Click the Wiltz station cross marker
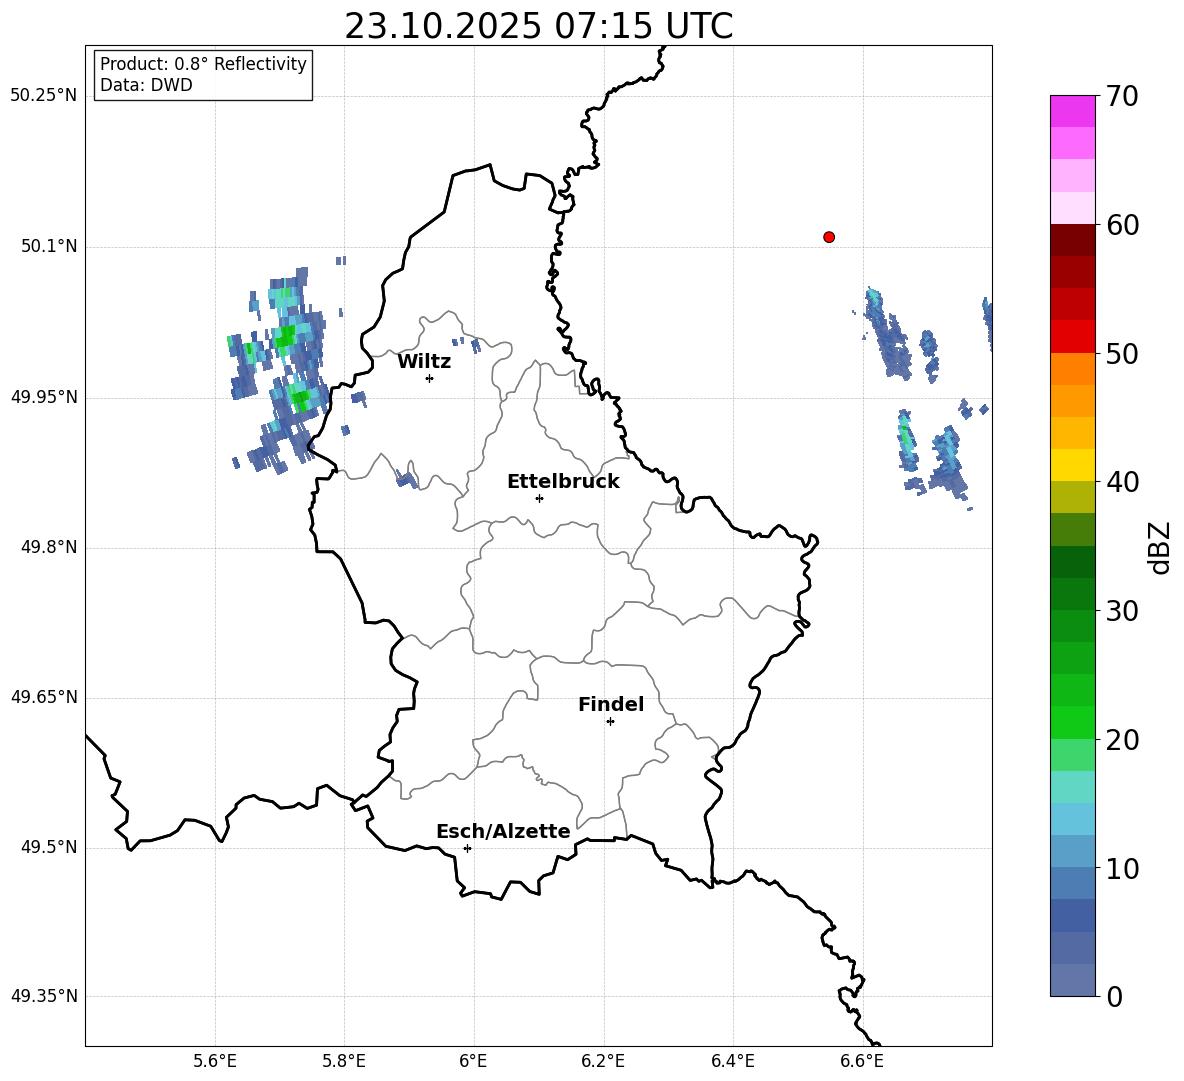Screen dimensions: 1184x1081 pos(430,378)
